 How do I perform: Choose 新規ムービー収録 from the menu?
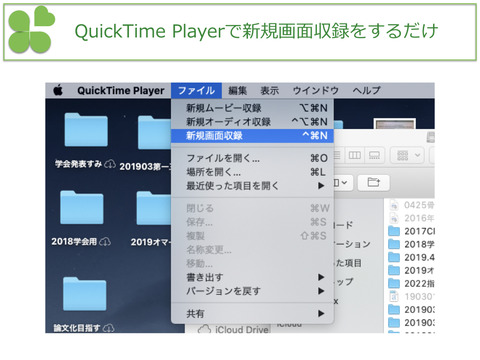pyautogui.click(x=252, y=108)
